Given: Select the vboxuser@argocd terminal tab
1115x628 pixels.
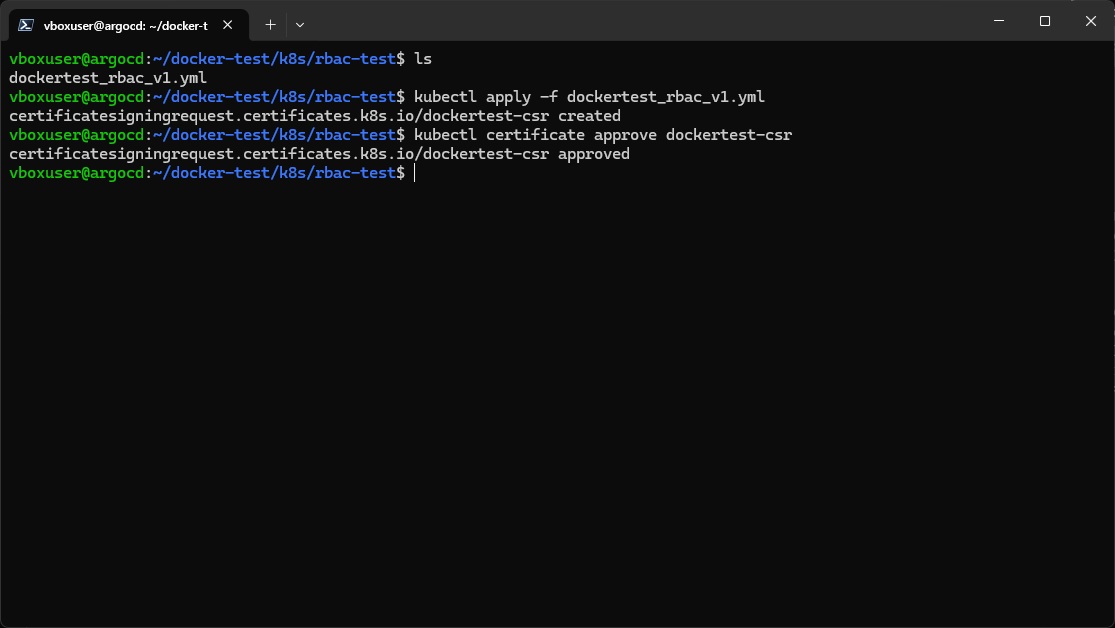Looking at the screenshot, I should [129, 25].
